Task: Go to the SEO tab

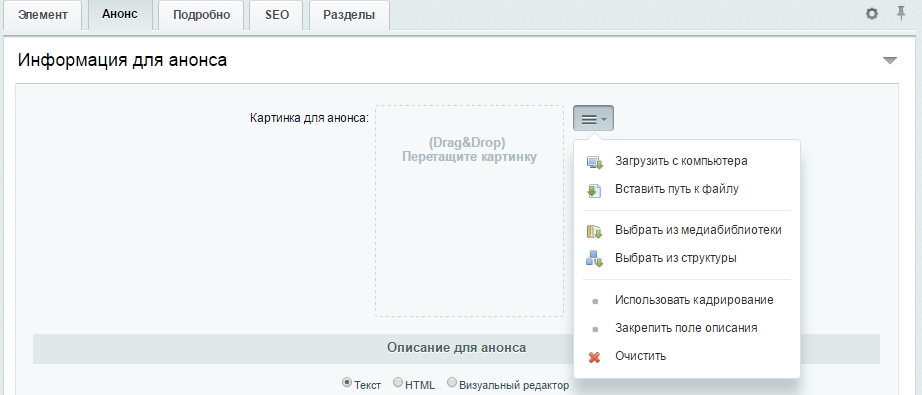Action: pos(276,15)
